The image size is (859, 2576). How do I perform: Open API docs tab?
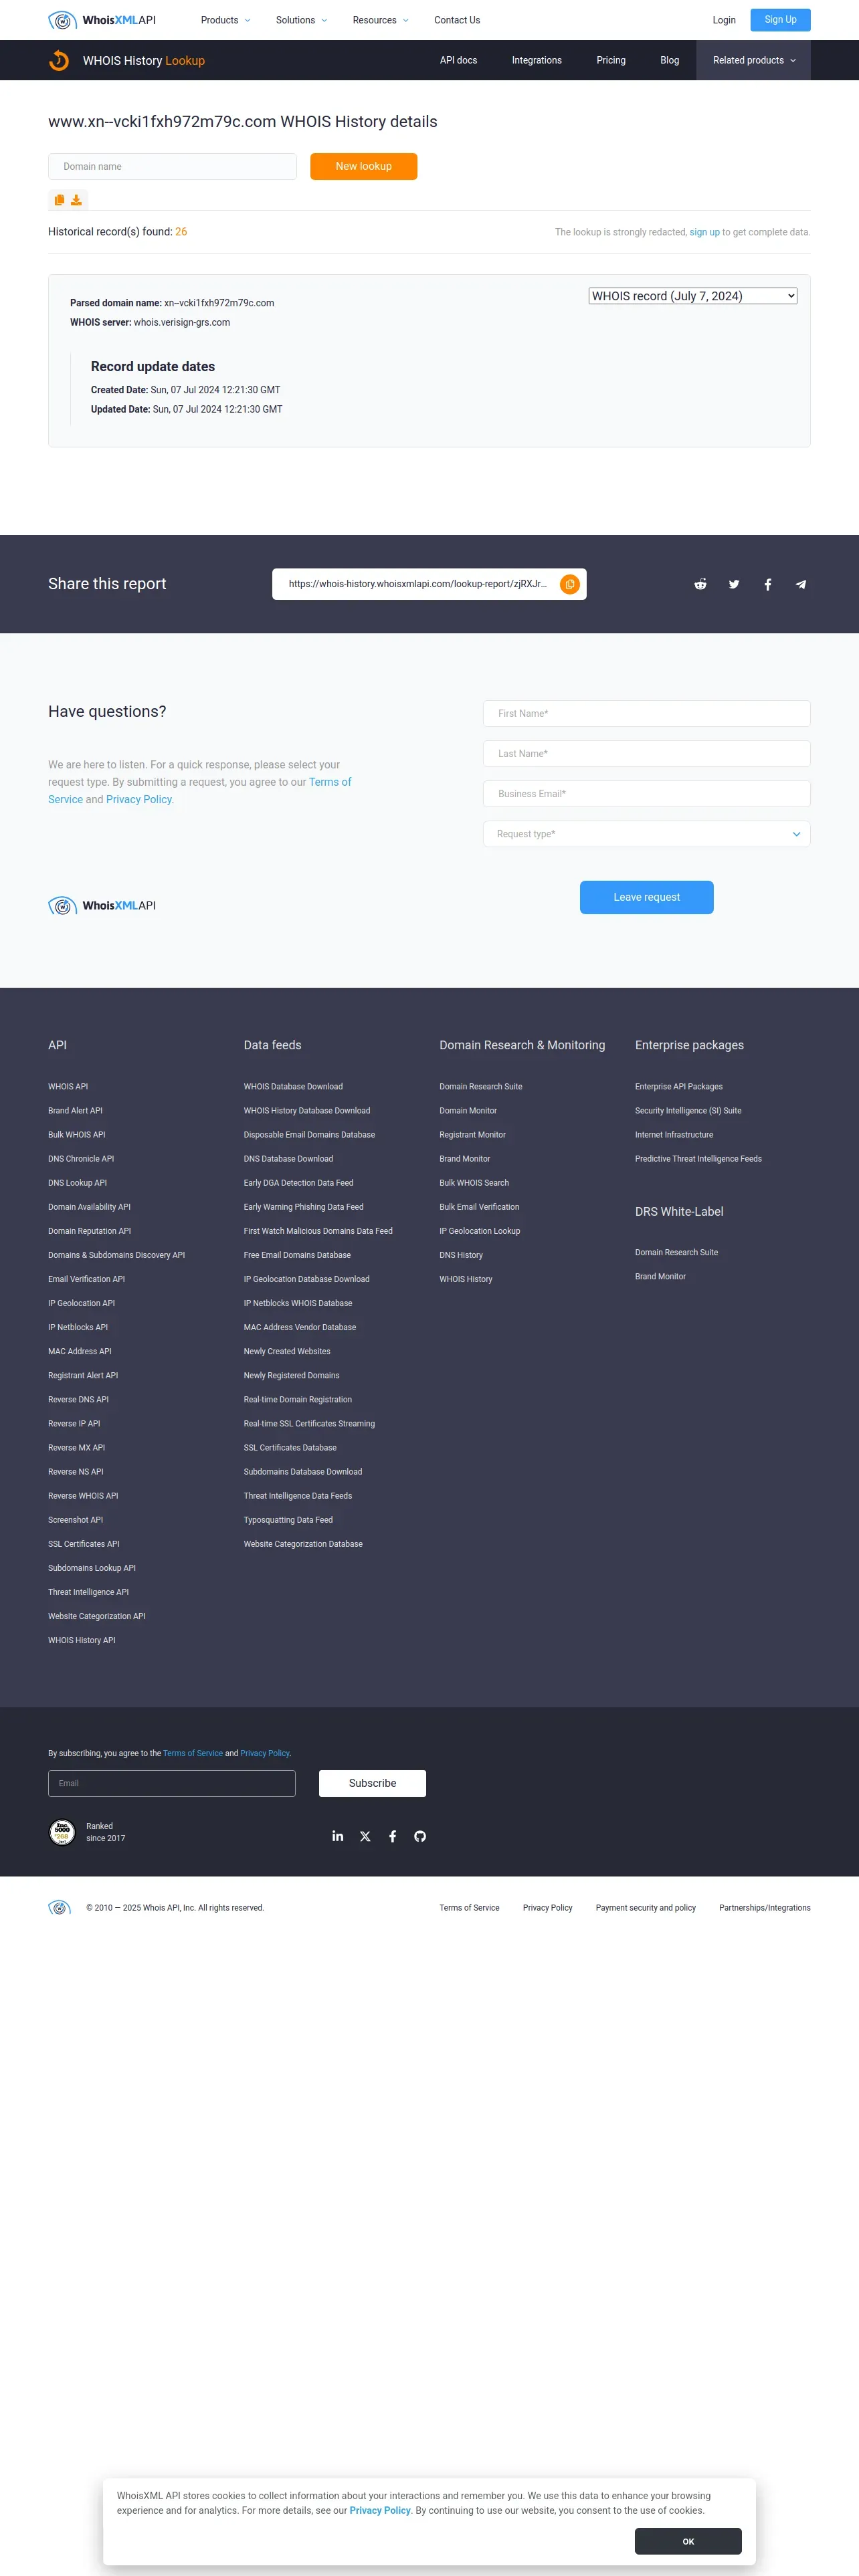pyautogui.click(x=458, y=60)
